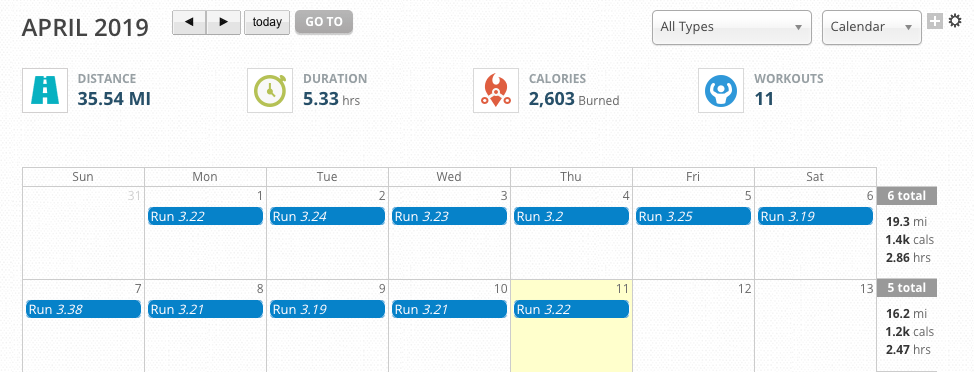Viewport: 974px width, 372px height.
Task: Click the GO TO button
Action: click(x=324, y=22)
